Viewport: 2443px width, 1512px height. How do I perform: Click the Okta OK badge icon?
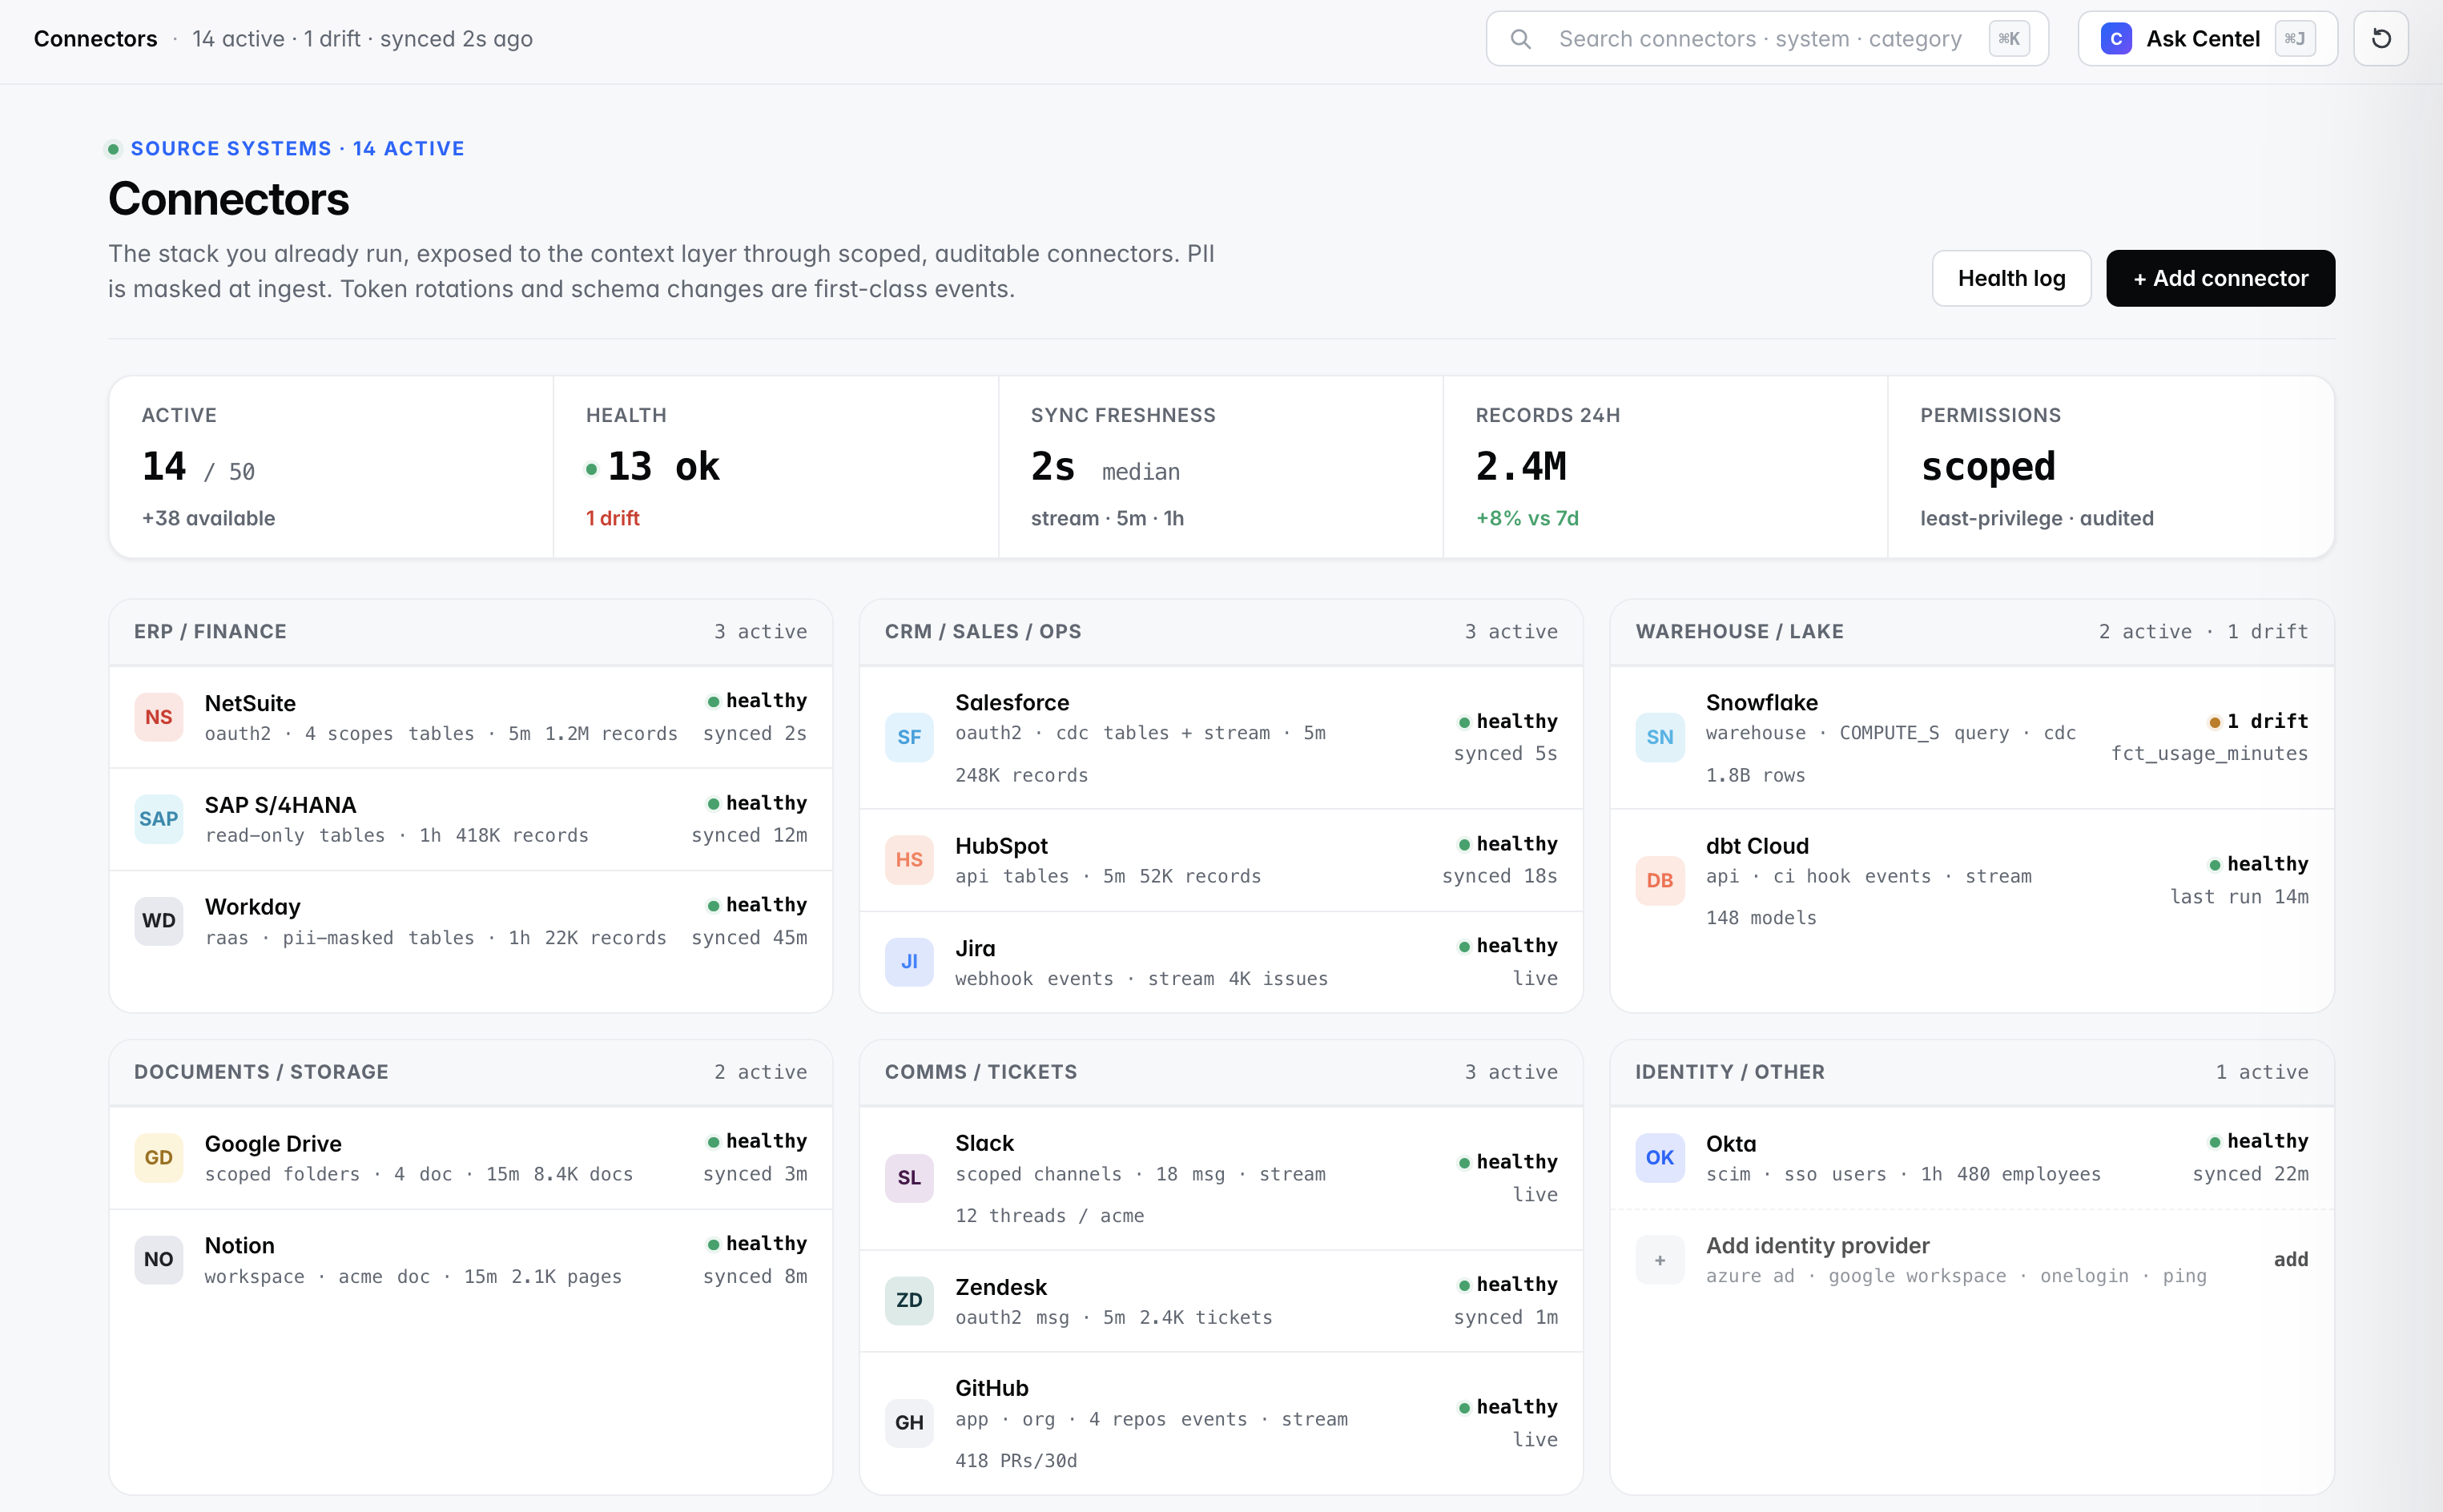1660,1158
